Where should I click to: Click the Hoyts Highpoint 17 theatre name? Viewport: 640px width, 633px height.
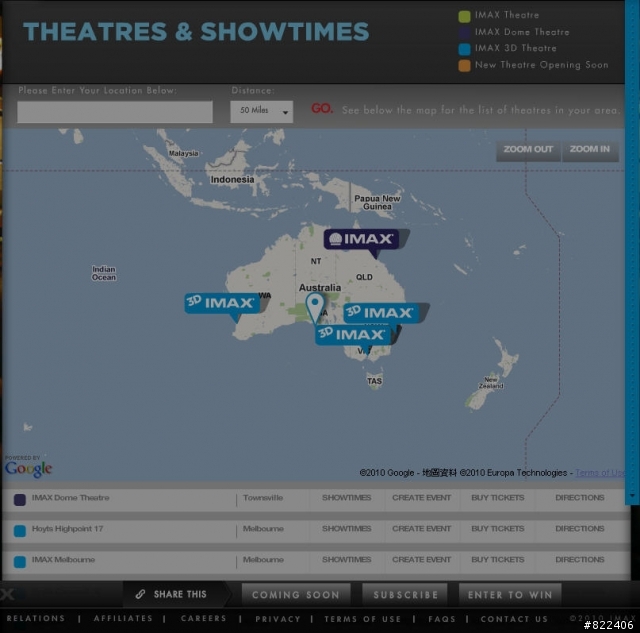click(67, 529)
